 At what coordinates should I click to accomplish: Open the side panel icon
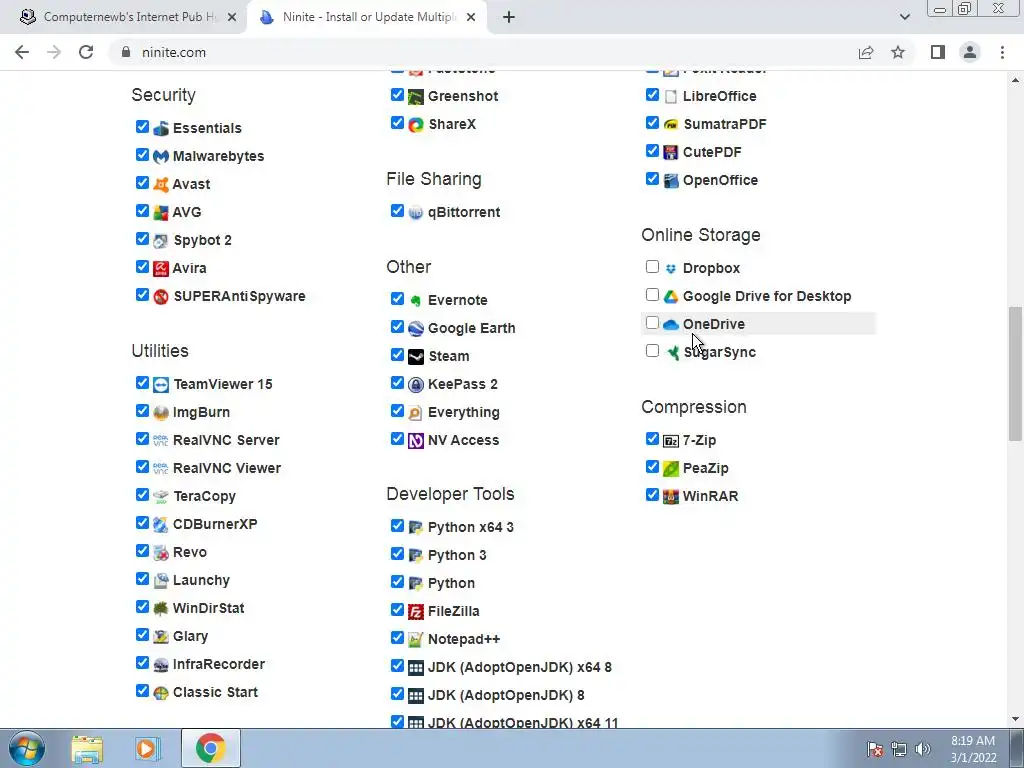pos(938,52)
